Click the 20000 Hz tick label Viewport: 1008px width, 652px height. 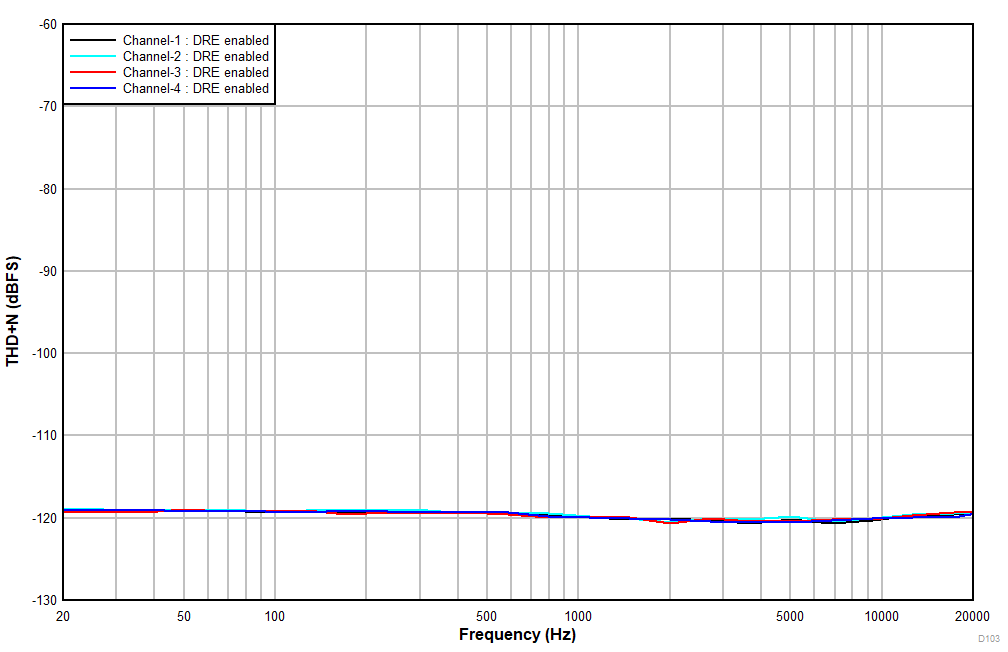[x=971, y=614]
